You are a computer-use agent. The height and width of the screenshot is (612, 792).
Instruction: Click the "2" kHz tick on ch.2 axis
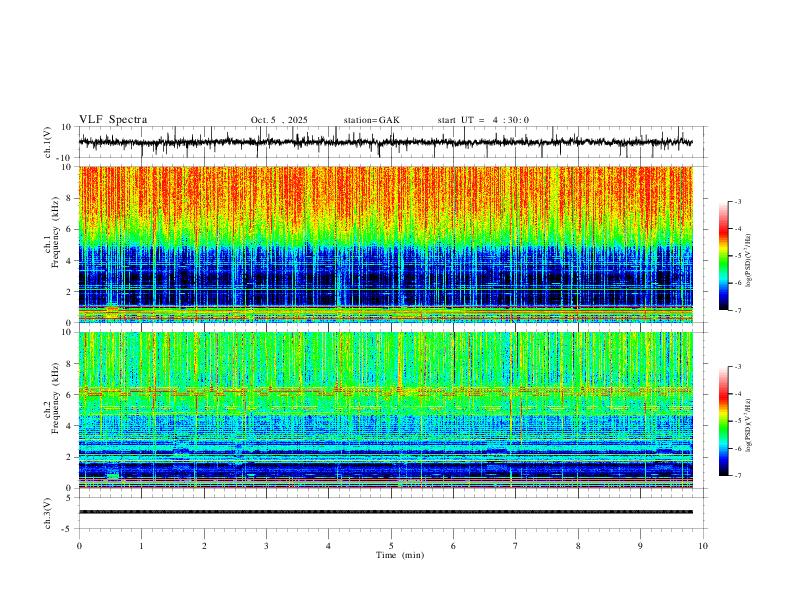click(x=70, y=457)
